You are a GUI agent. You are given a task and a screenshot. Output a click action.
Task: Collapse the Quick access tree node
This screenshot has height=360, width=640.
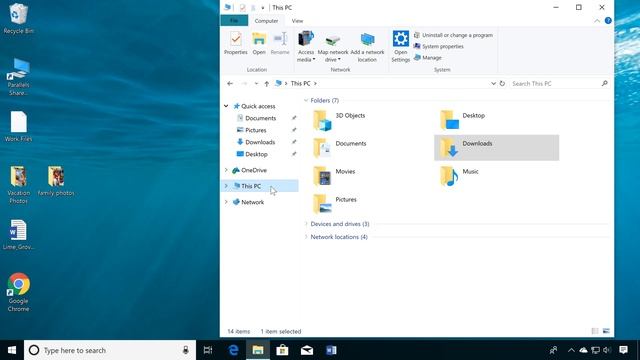[226, 106]
